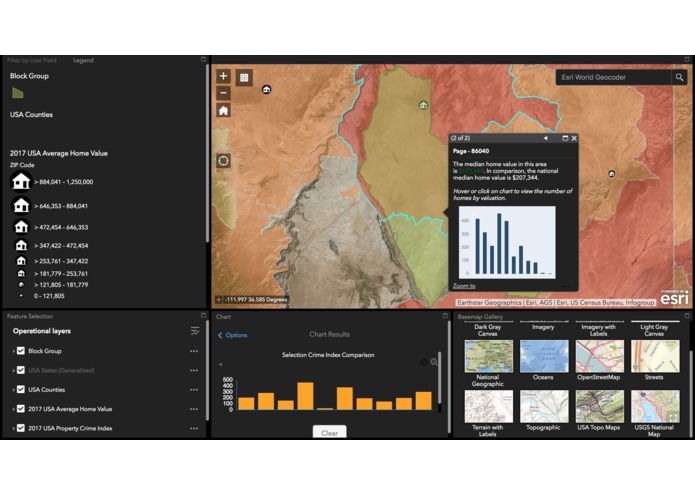Screen dimensions: 695x494
Task: Expand 2017 USA Property Crime Index row
Action: coord(14,428)
